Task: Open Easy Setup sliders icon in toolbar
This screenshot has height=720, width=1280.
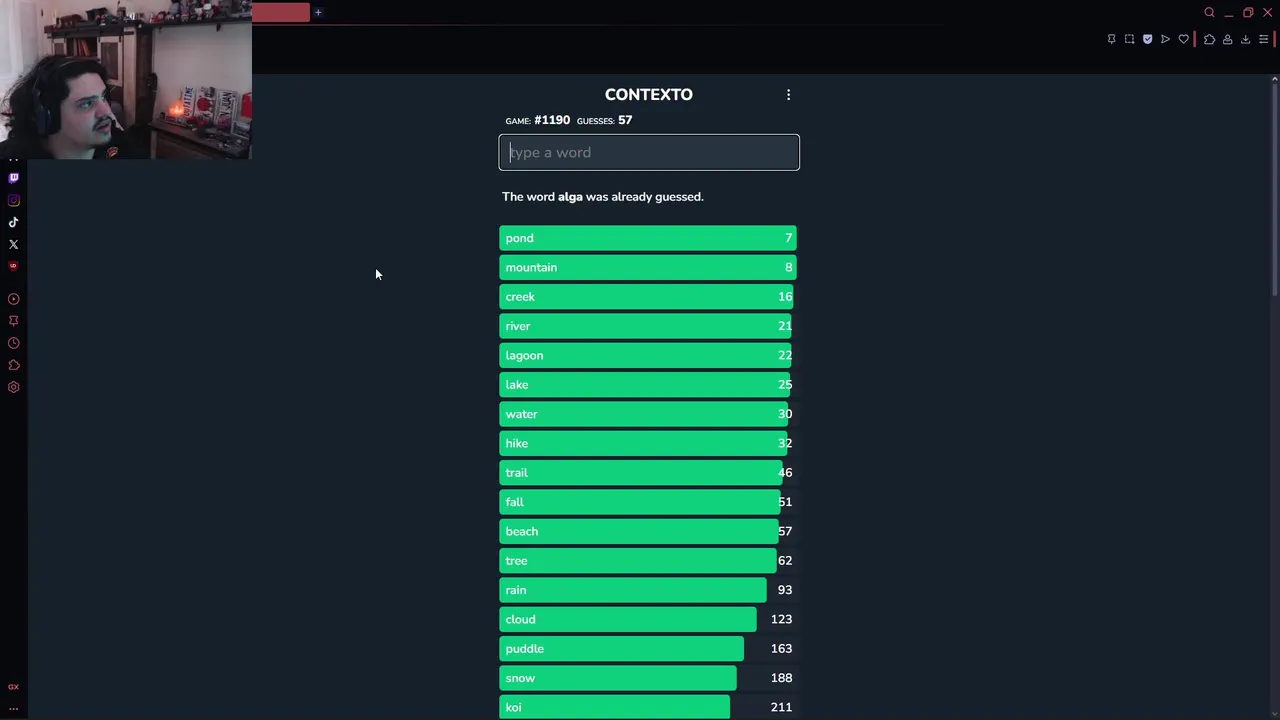Action: tap(1263, 39)
